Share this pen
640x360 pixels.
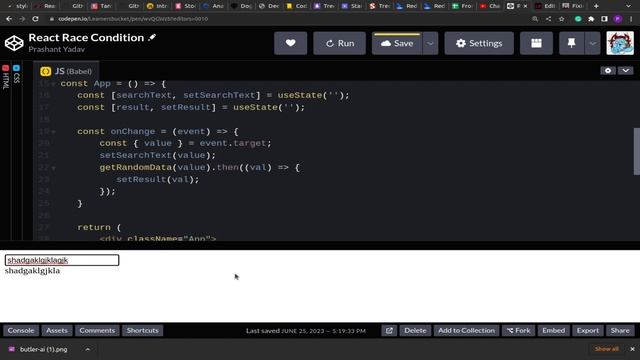(620, 331)
